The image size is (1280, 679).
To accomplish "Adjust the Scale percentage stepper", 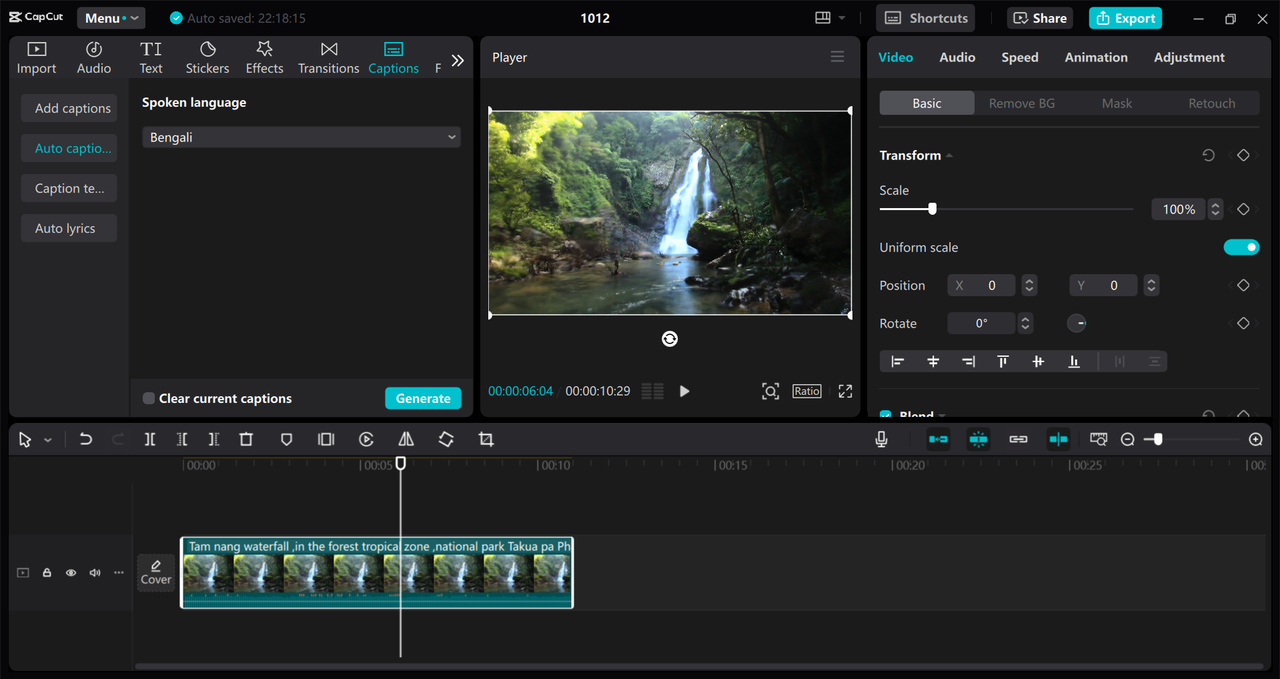I will [x=1215, y=209].
